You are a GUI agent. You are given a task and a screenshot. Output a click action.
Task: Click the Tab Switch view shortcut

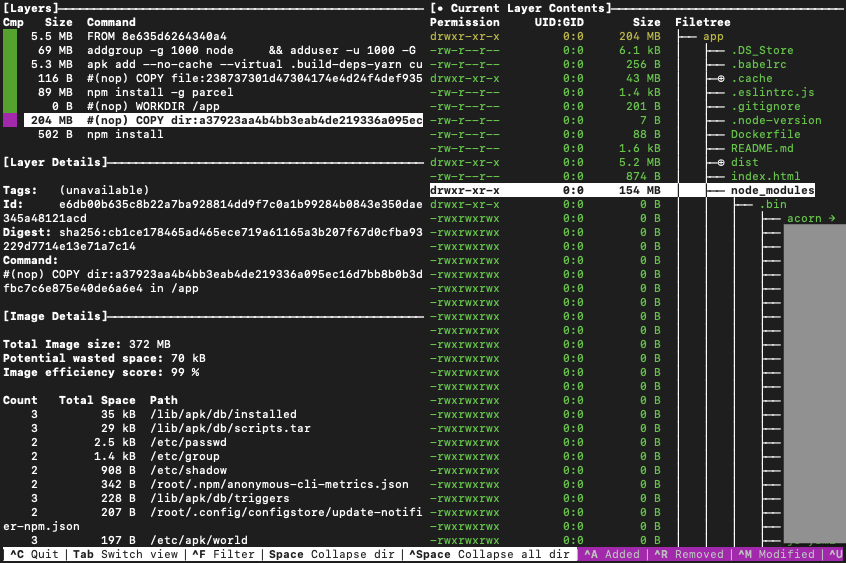click(125, 554)
